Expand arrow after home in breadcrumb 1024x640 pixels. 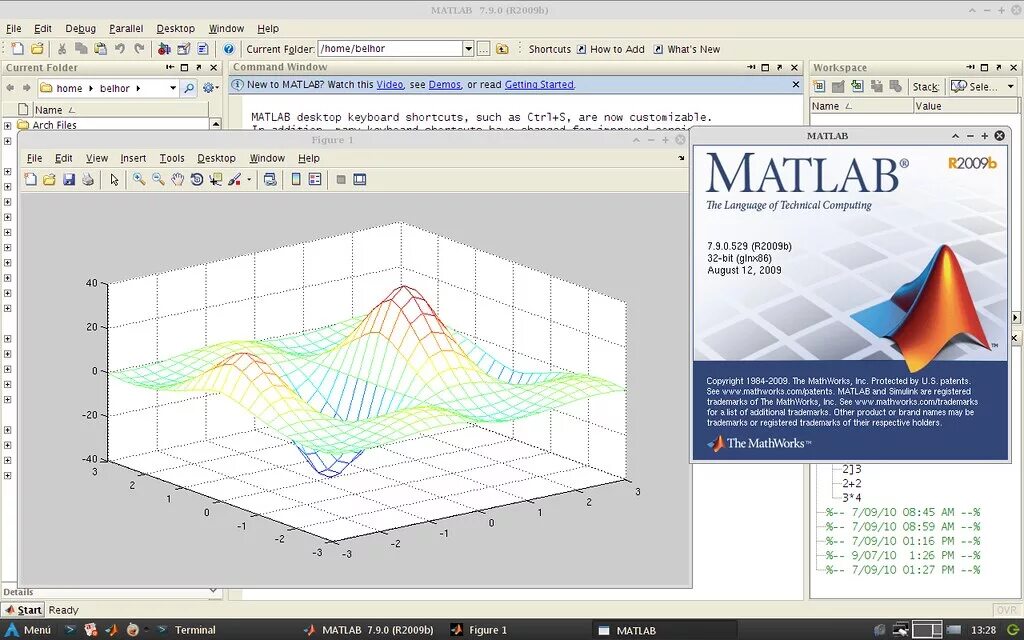[91, 88]
